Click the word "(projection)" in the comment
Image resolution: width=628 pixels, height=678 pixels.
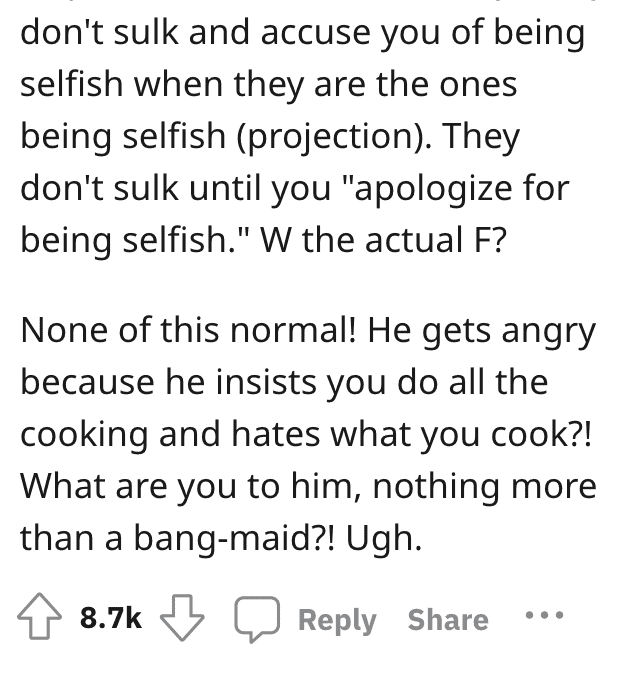(x=333, y=137)
